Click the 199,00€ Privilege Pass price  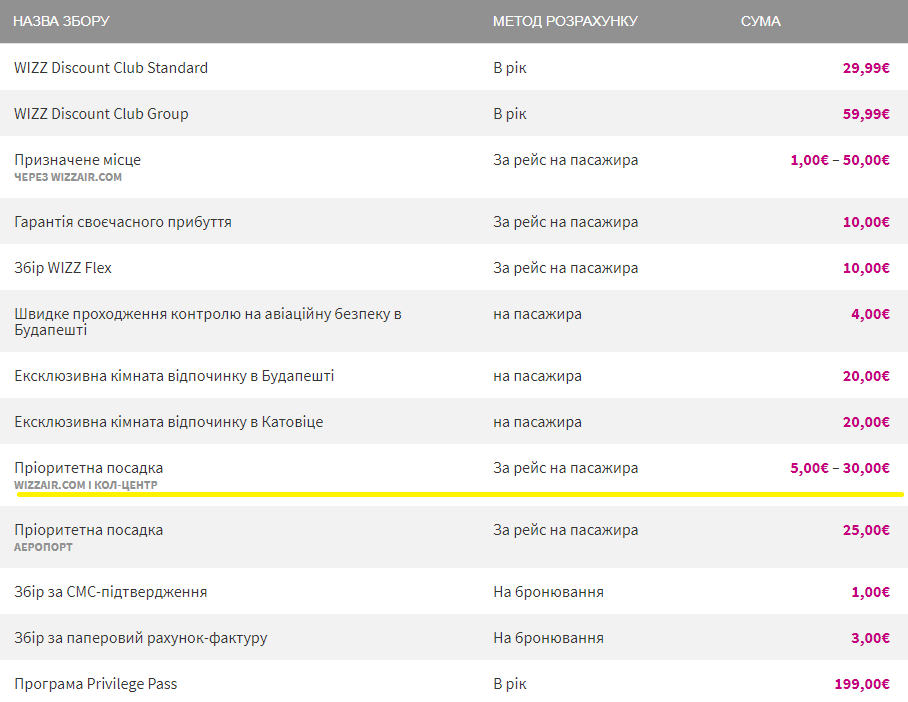point(861,684)
